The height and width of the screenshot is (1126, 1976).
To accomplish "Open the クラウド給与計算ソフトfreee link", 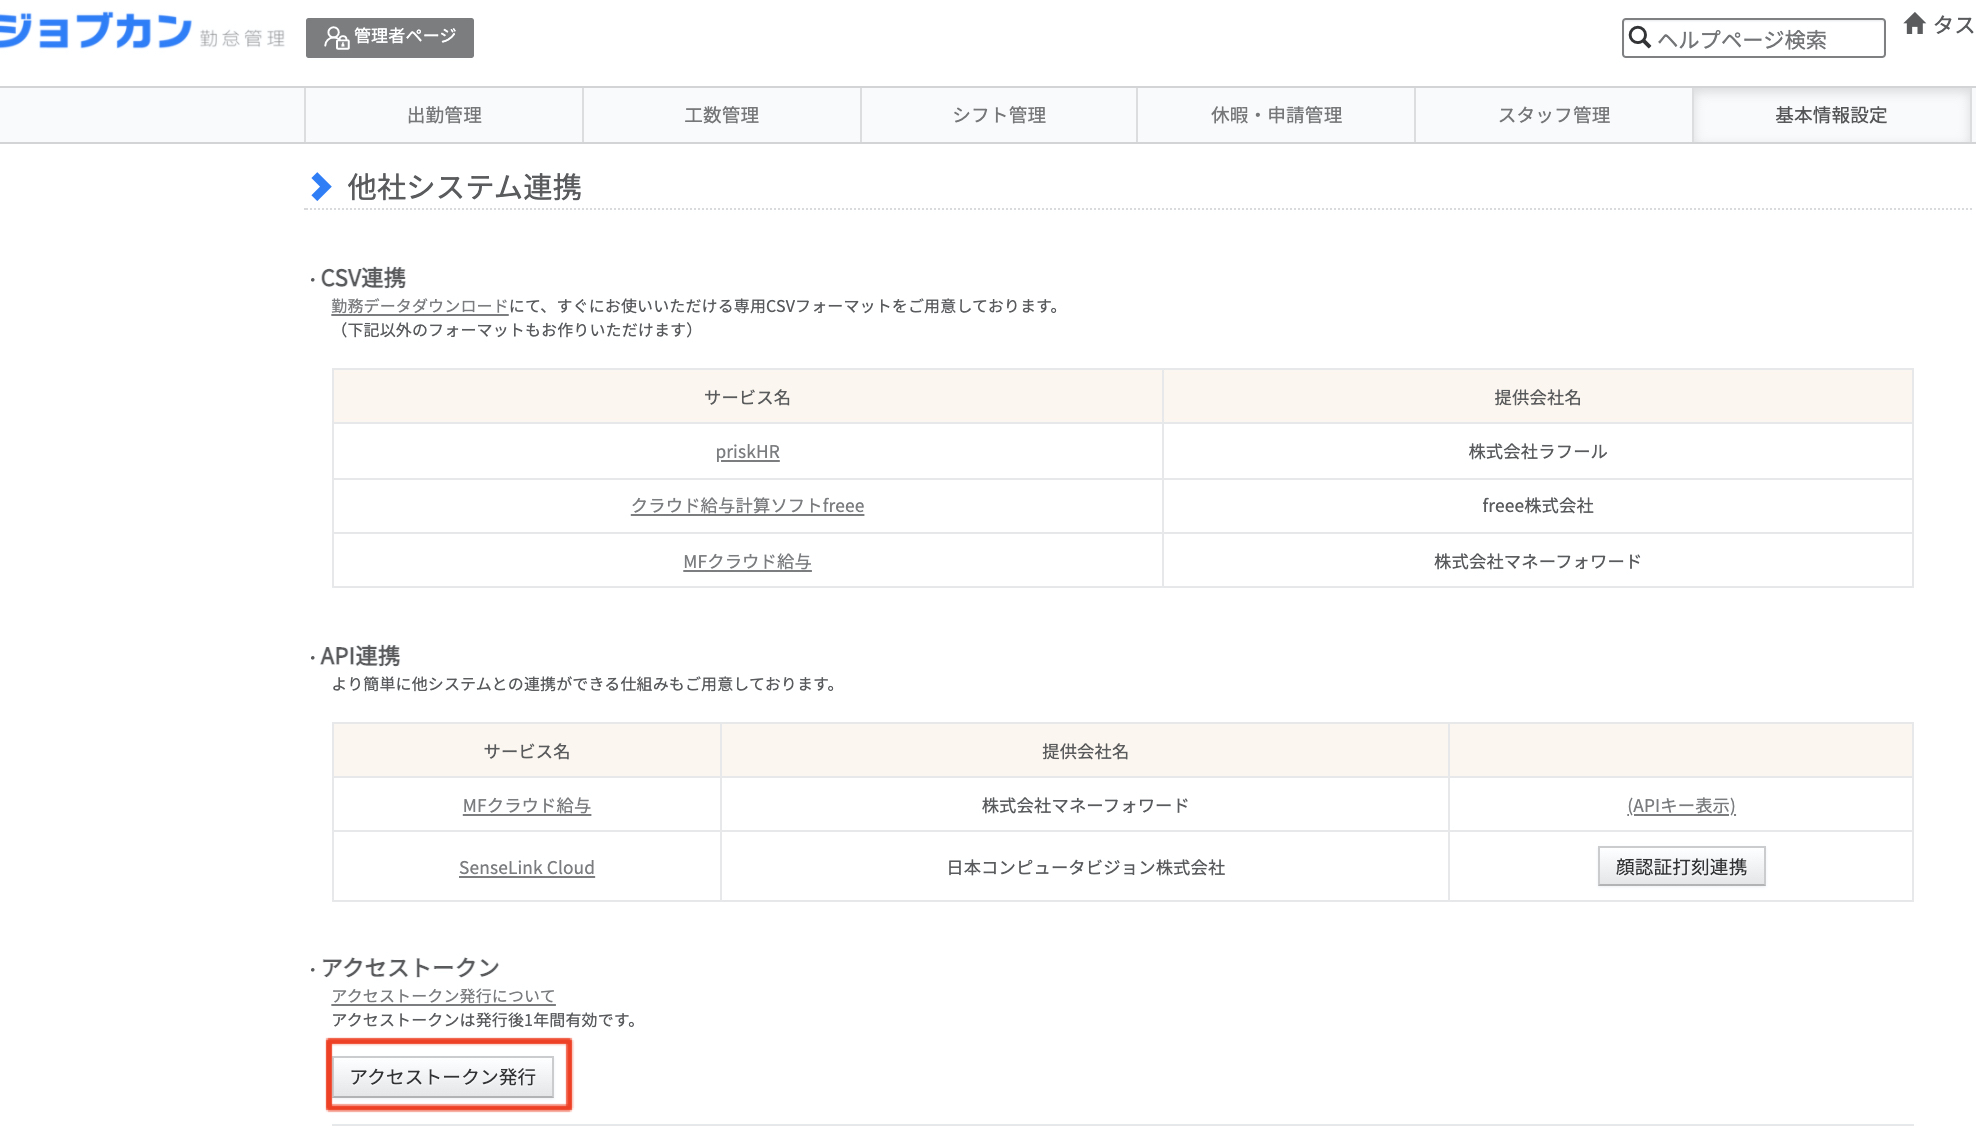I will coord(747,506).
